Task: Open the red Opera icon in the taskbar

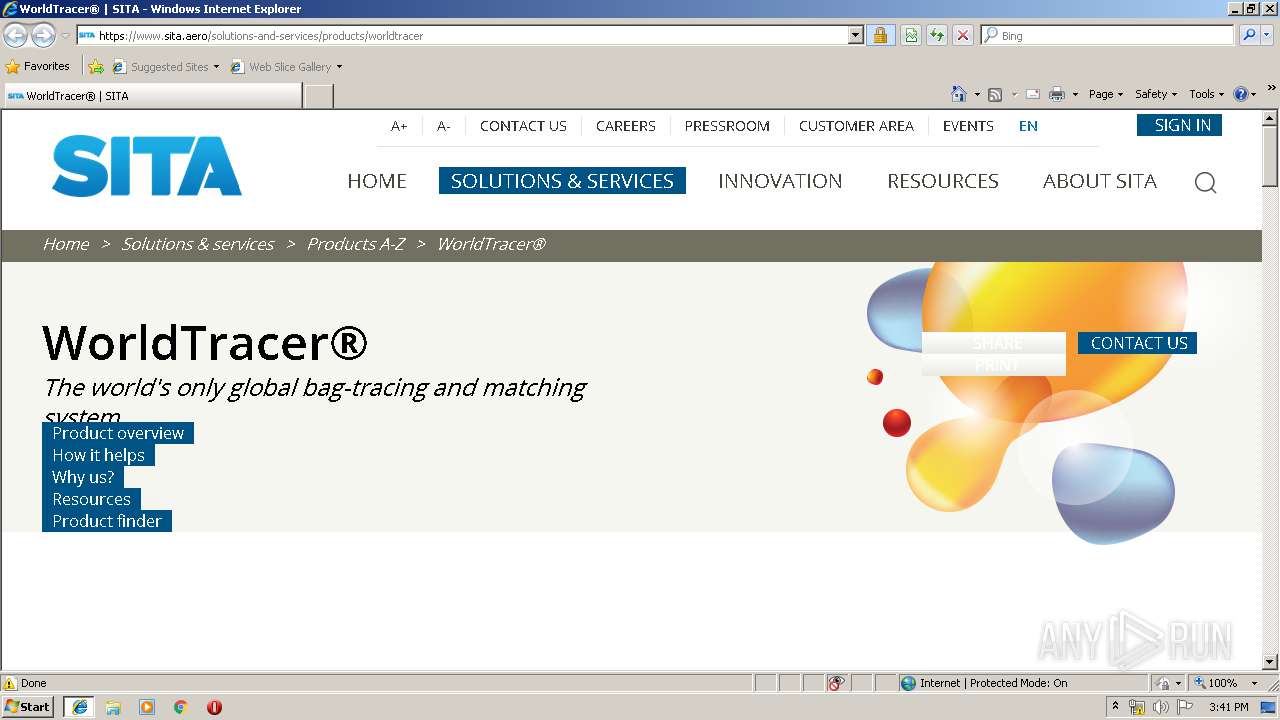Action: [x=214, y=707]
